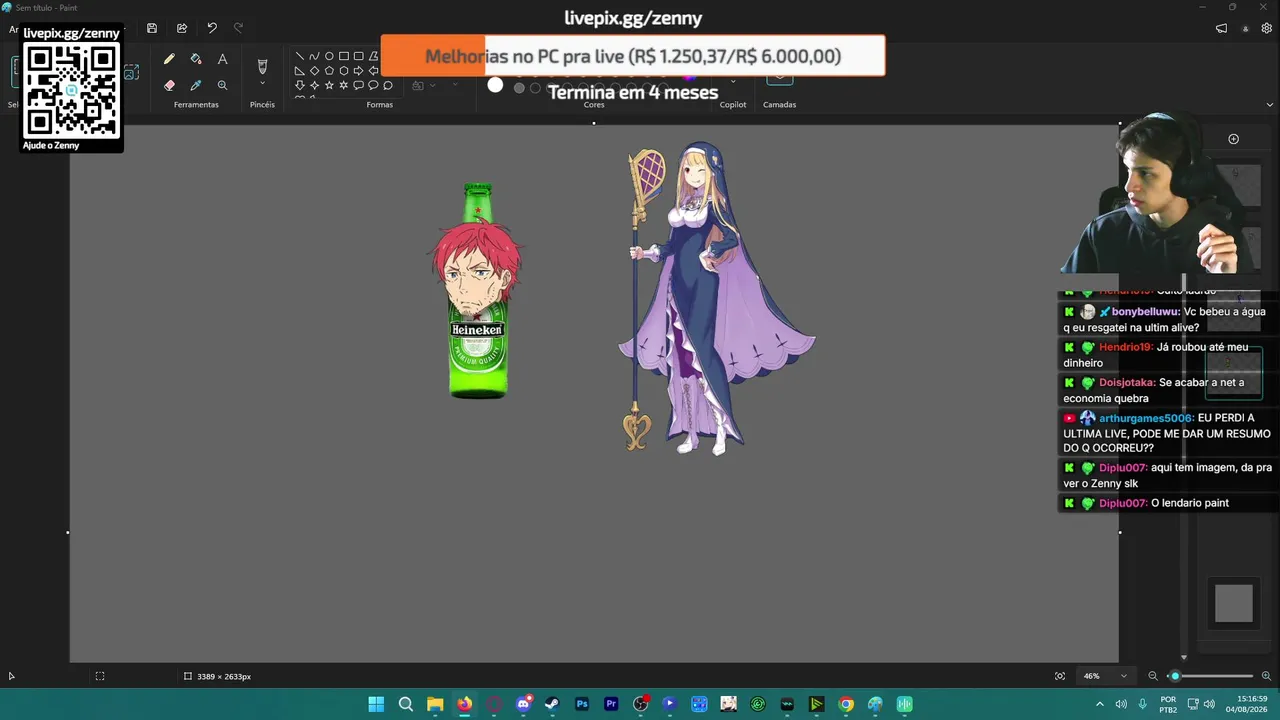Select the layer thumbnail at panel bottom
The image size is (1280, 720).
click(1233, 603)
